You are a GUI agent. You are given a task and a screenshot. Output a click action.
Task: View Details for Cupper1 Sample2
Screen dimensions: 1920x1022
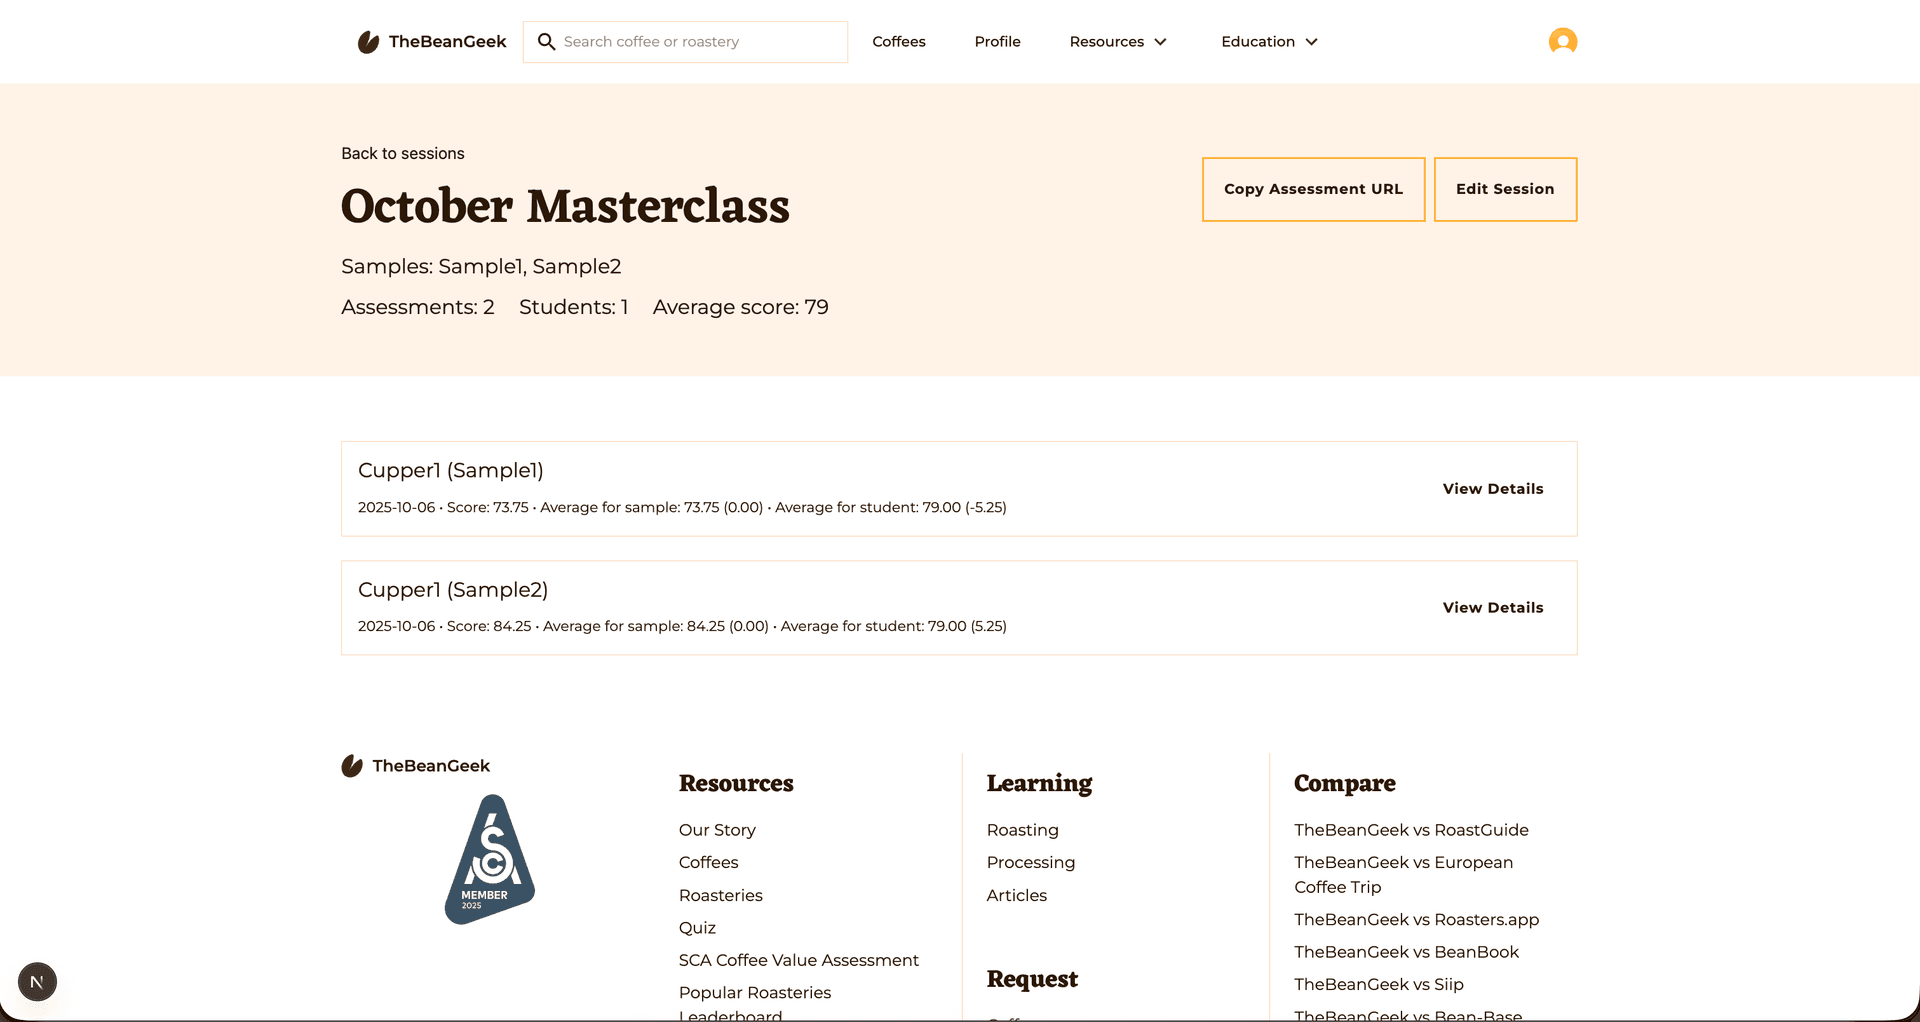click(x=1492, y=608)
